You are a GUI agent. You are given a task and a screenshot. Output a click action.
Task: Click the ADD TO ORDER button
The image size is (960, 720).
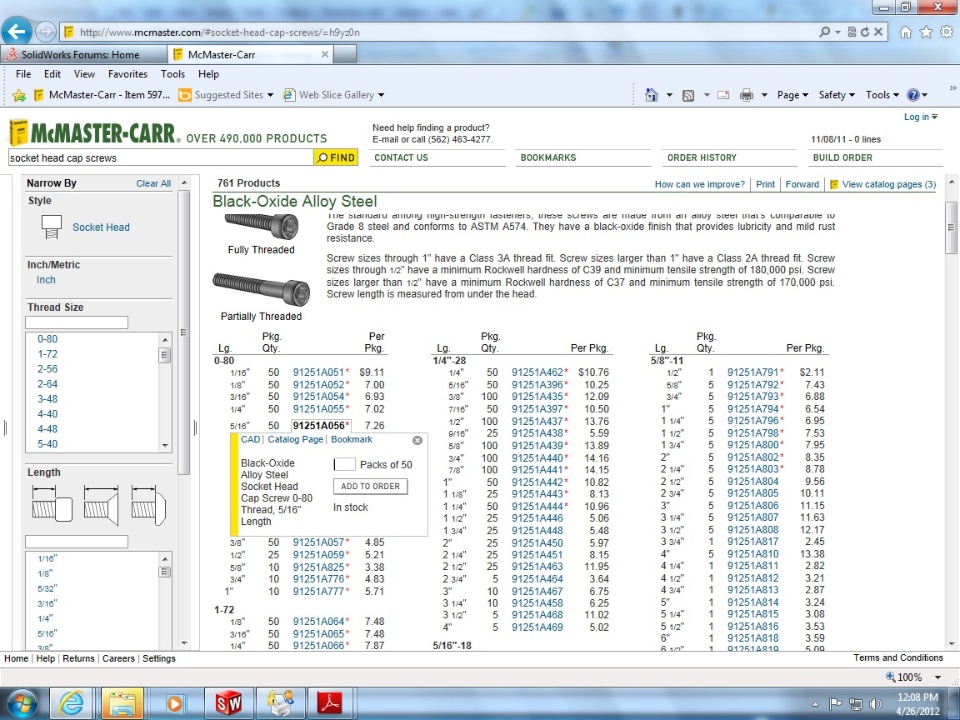[370, 486]
